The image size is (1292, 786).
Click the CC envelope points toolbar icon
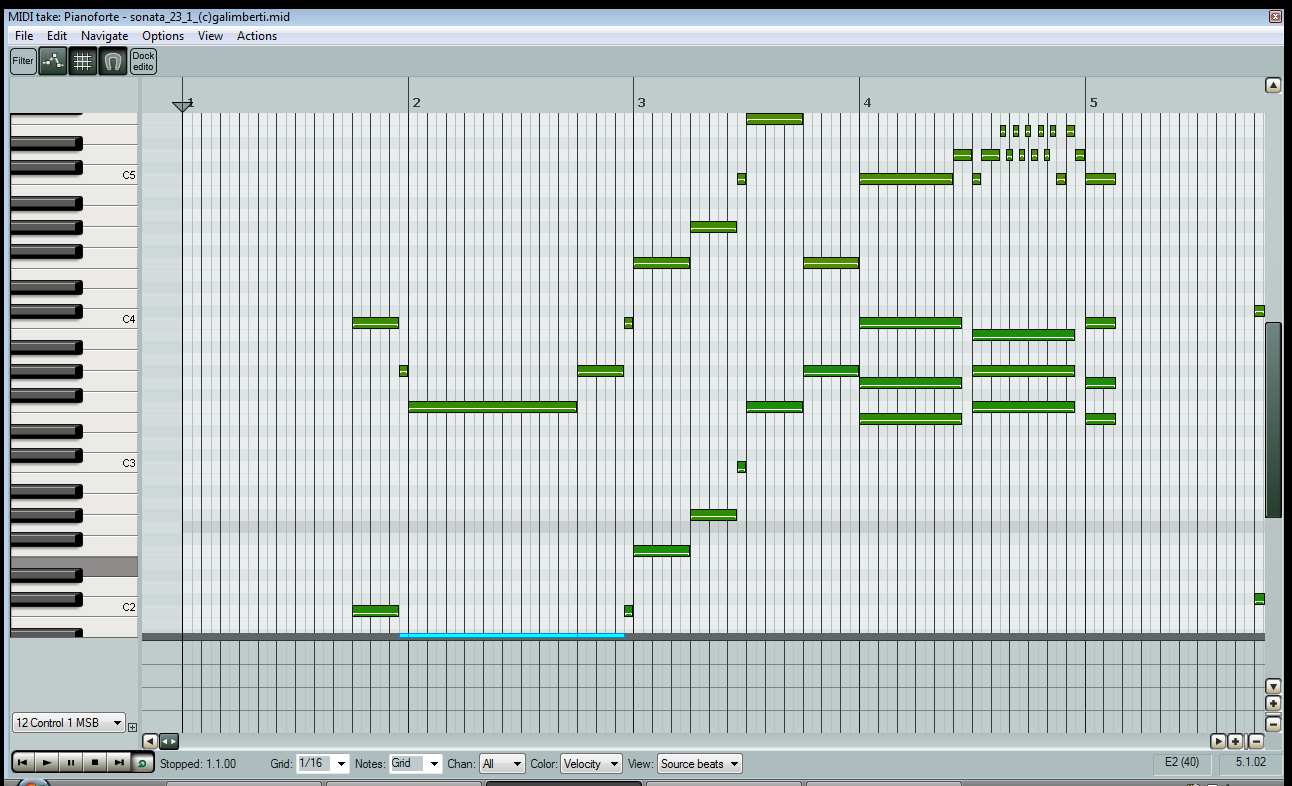point(53,62)
